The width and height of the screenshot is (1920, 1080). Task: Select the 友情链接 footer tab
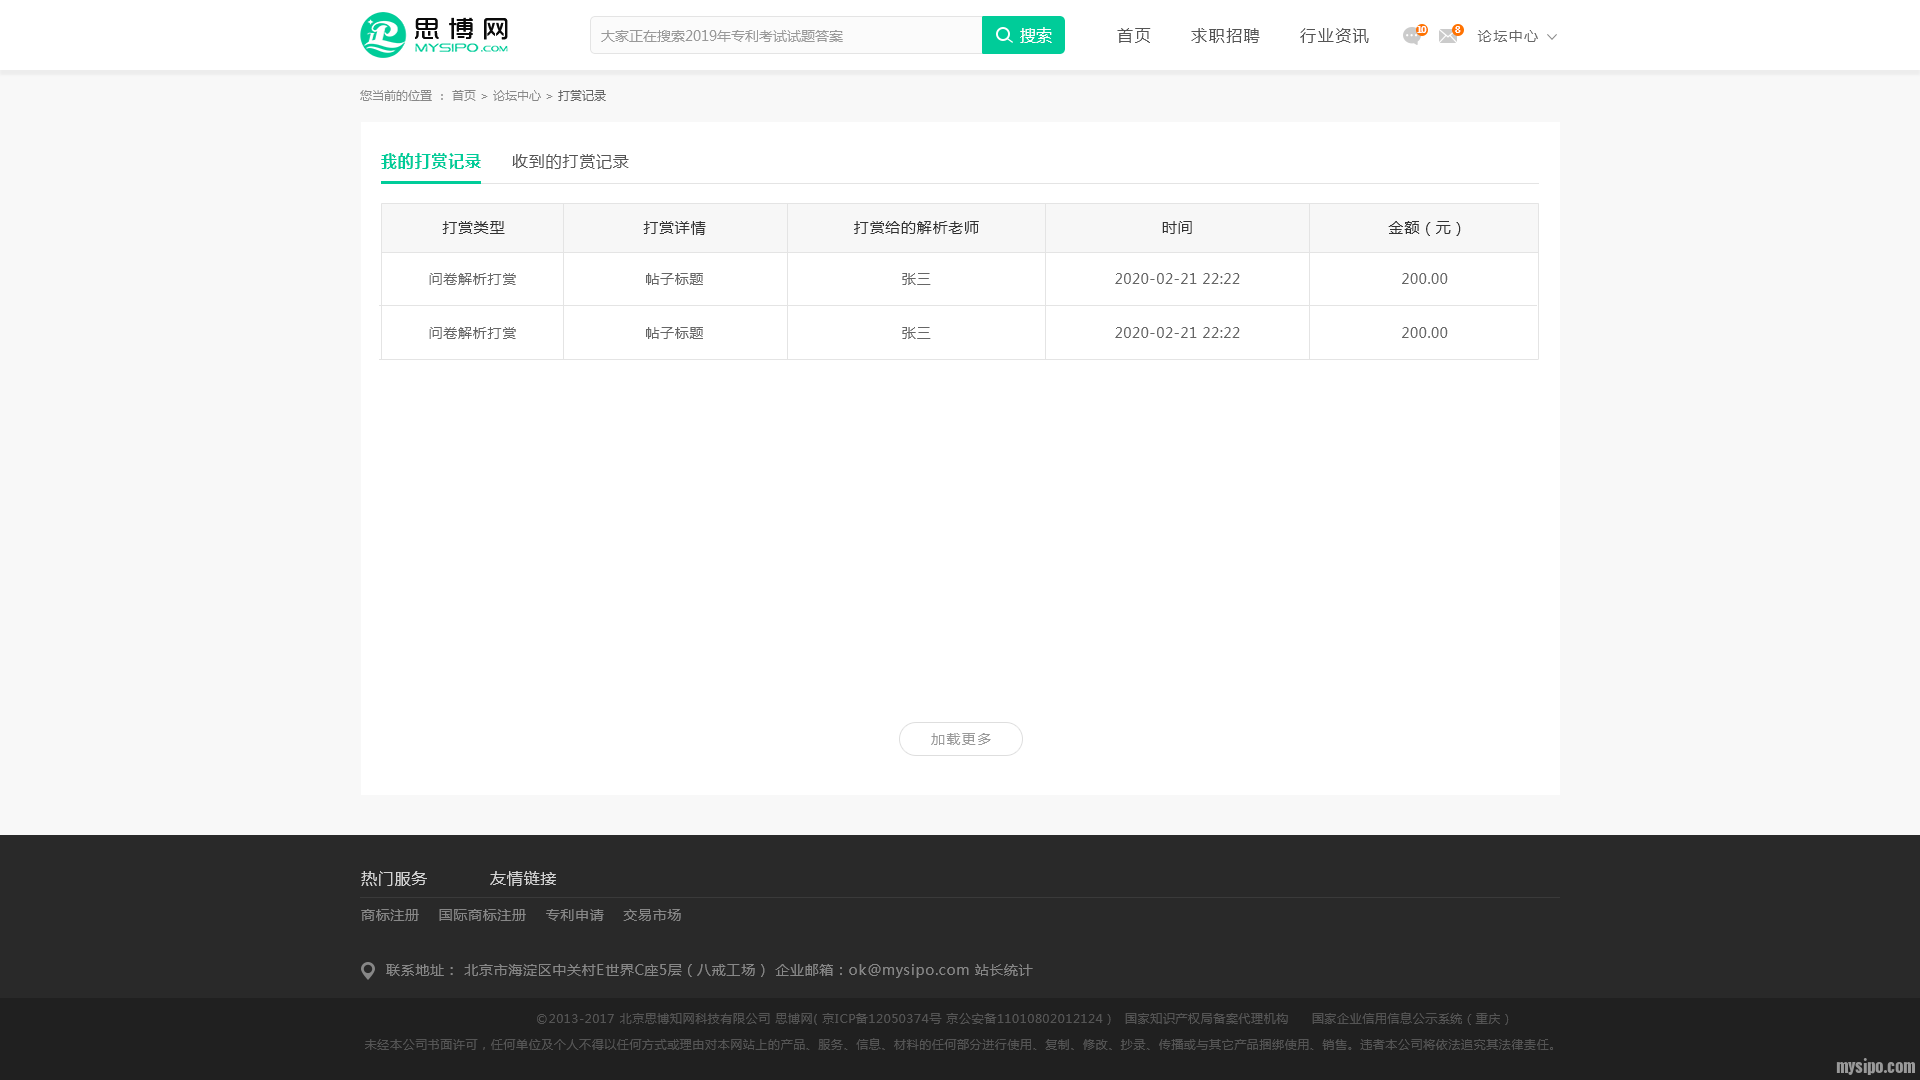coord(523,878)
